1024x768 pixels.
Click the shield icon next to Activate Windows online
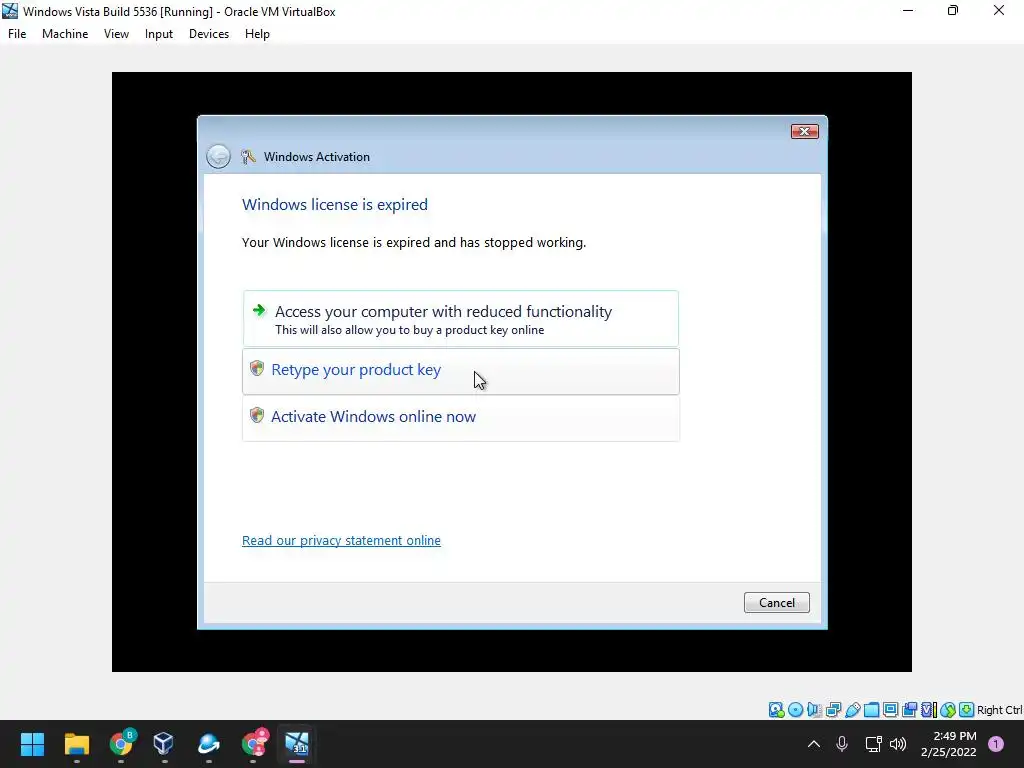click(257, 415)
